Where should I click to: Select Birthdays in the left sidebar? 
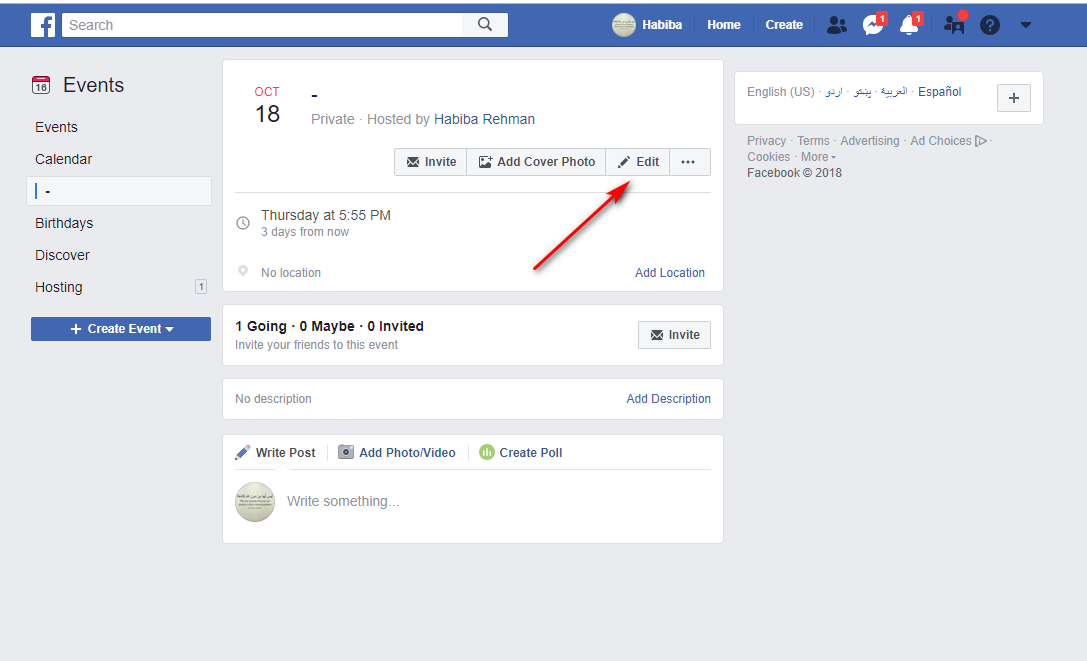click(64, 223)
